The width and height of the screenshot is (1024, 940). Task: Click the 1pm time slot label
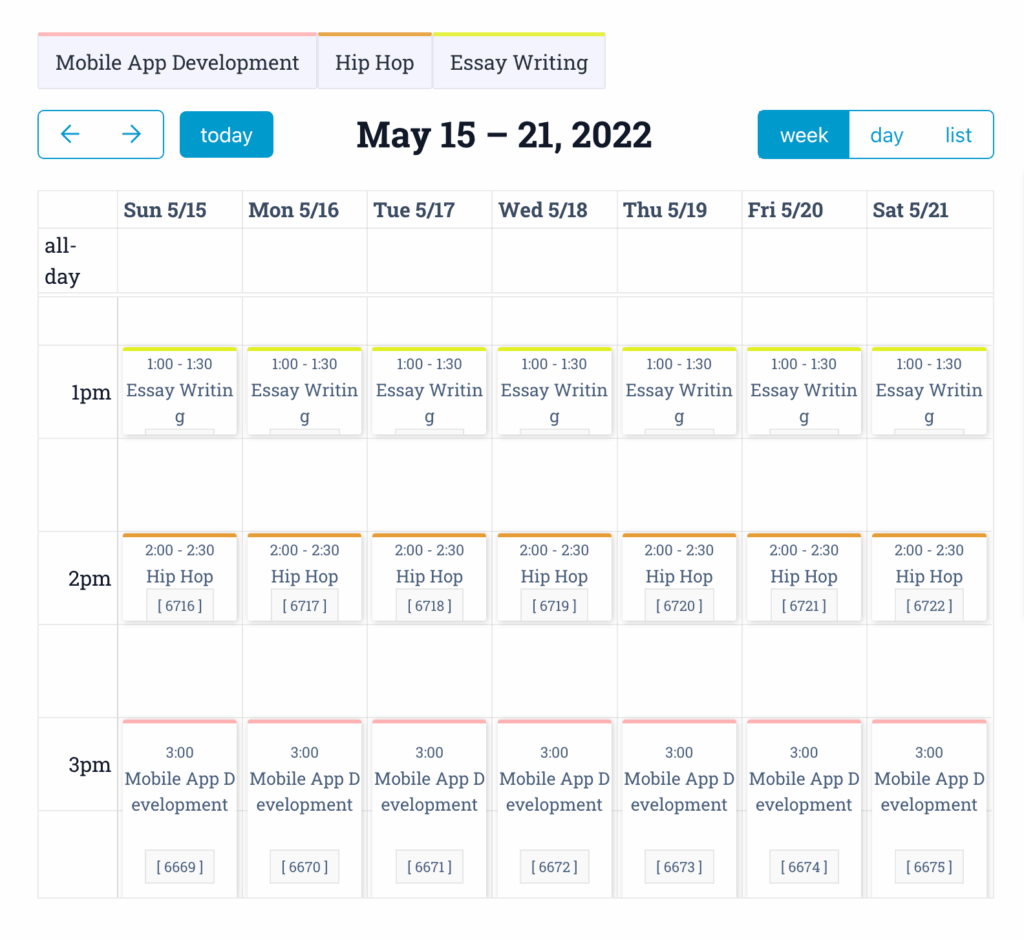(x=91, y=393)
